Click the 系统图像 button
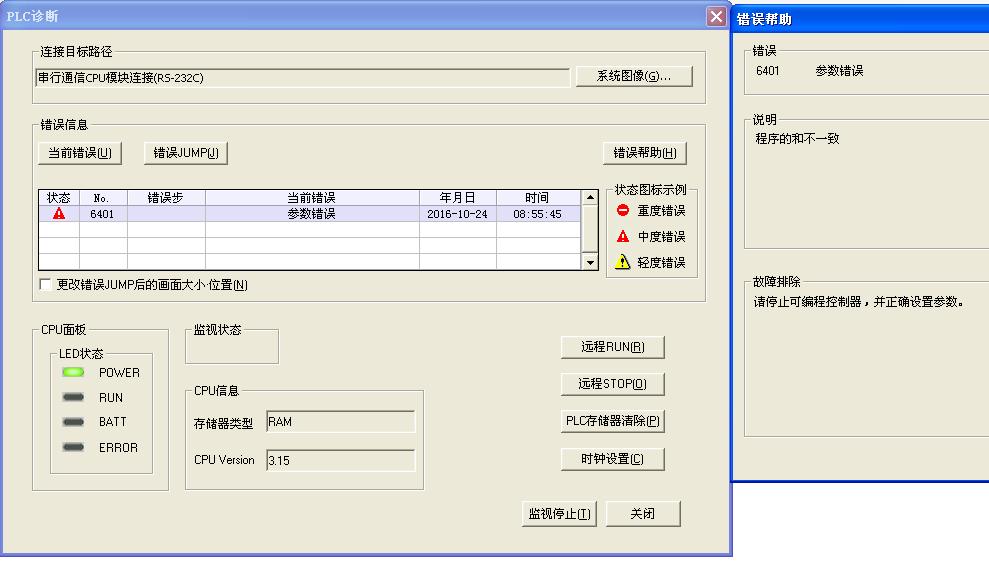 tap(634, 77)
